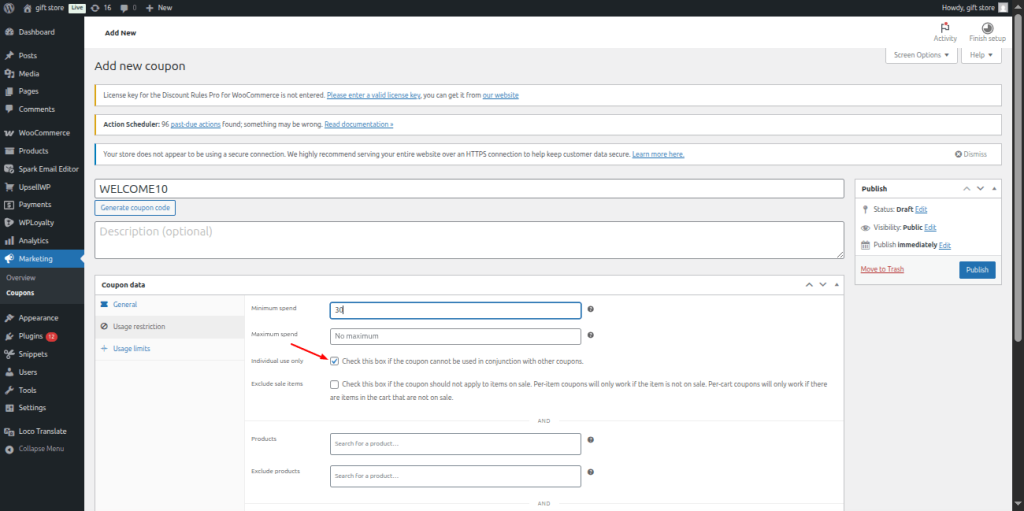Collapse the Publish panel toggle
This screenshot has height=511, width=1024.
994,188
